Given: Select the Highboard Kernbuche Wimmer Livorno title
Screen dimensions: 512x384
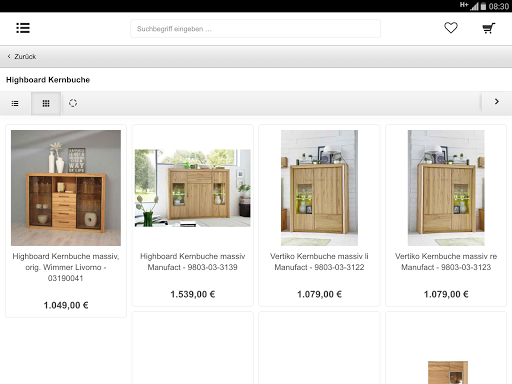Looking at the screenshot, I should [66, 267].
